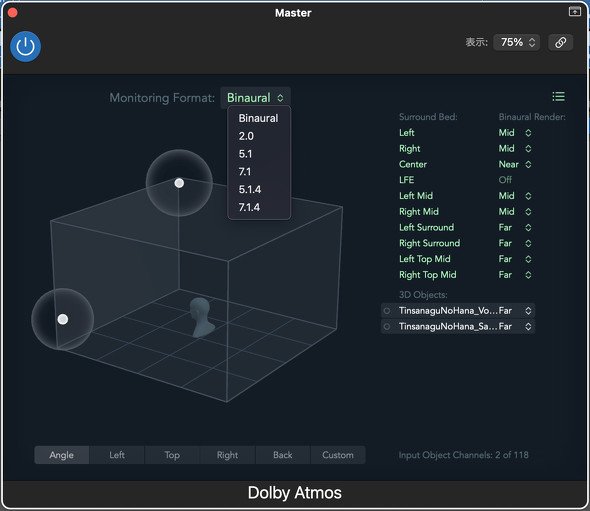The width and height of the screenshot is (590, 511).
Task: Select the 3D head model
Action: click(201, 317)
